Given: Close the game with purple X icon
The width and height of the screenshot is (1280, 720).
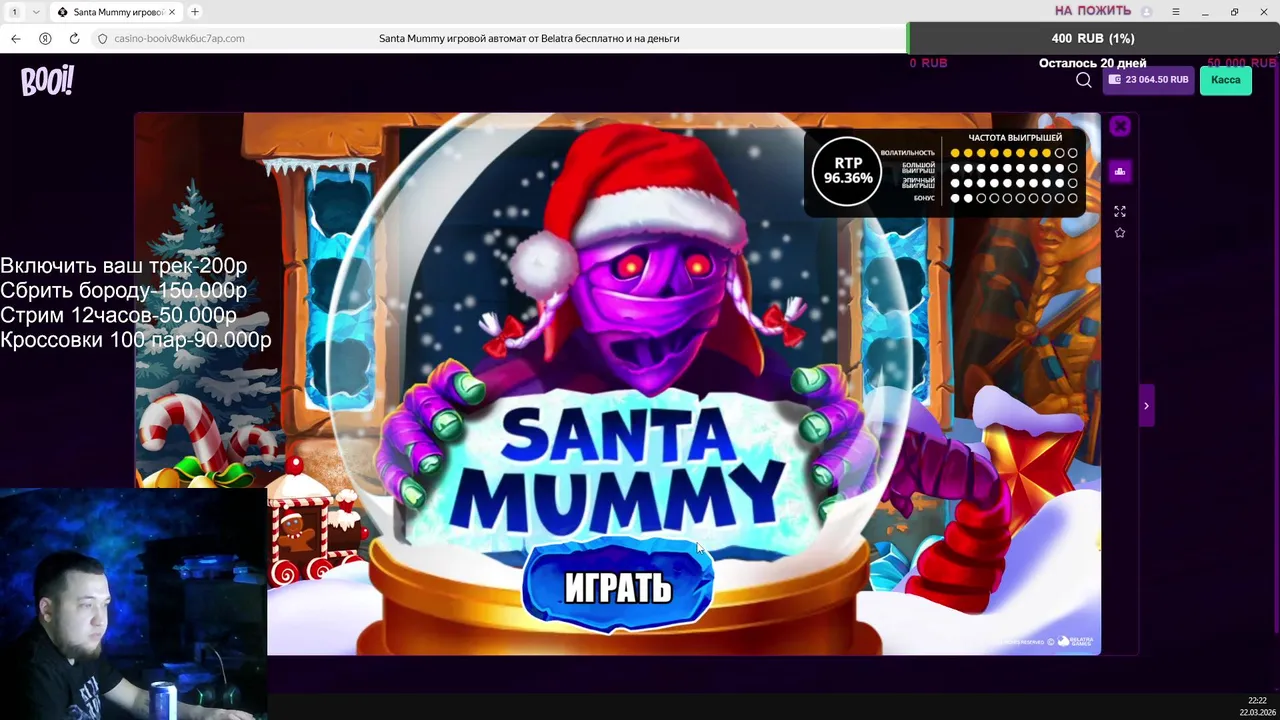Looking at the screenshot, I should point(1120,126).
